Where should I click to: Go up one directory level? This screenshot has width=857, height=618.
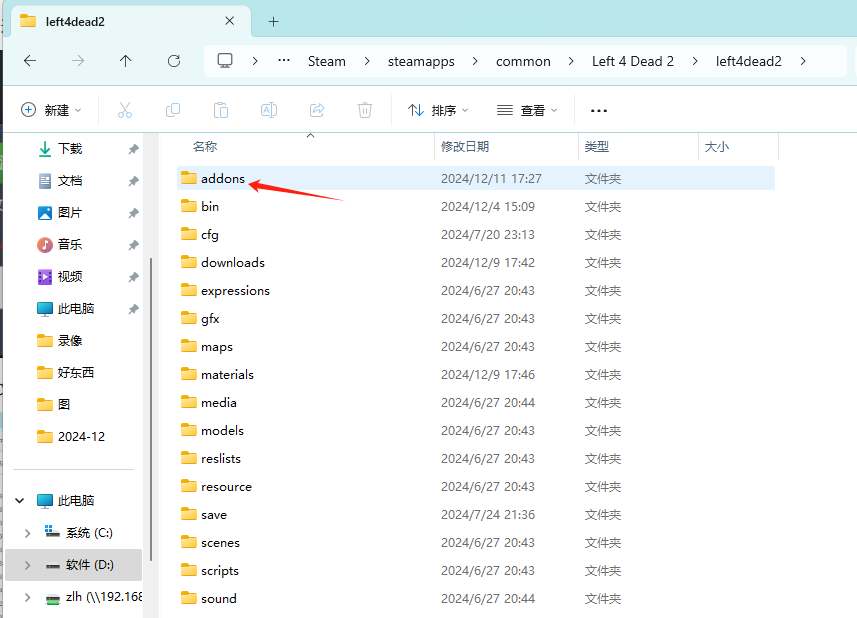pos(126,61)
